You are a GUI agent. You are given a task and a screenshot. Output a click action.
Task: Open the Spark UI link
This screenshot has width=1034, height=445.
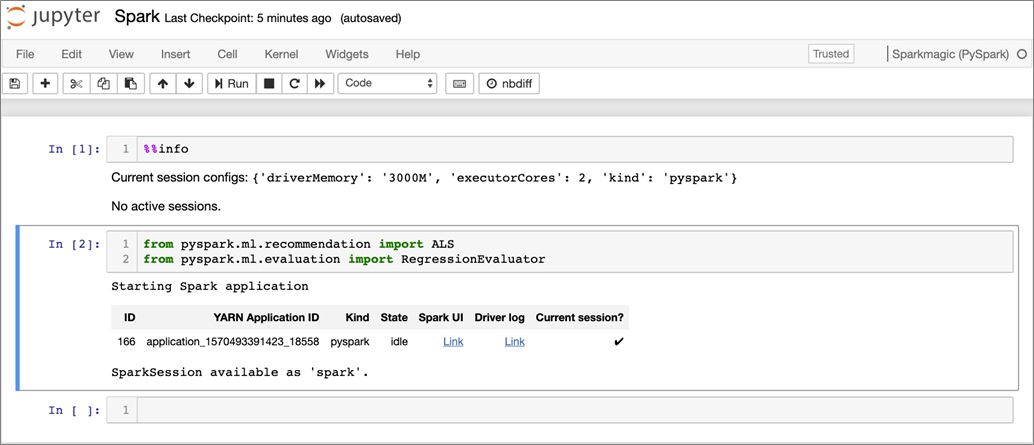(x=453, y=341)
